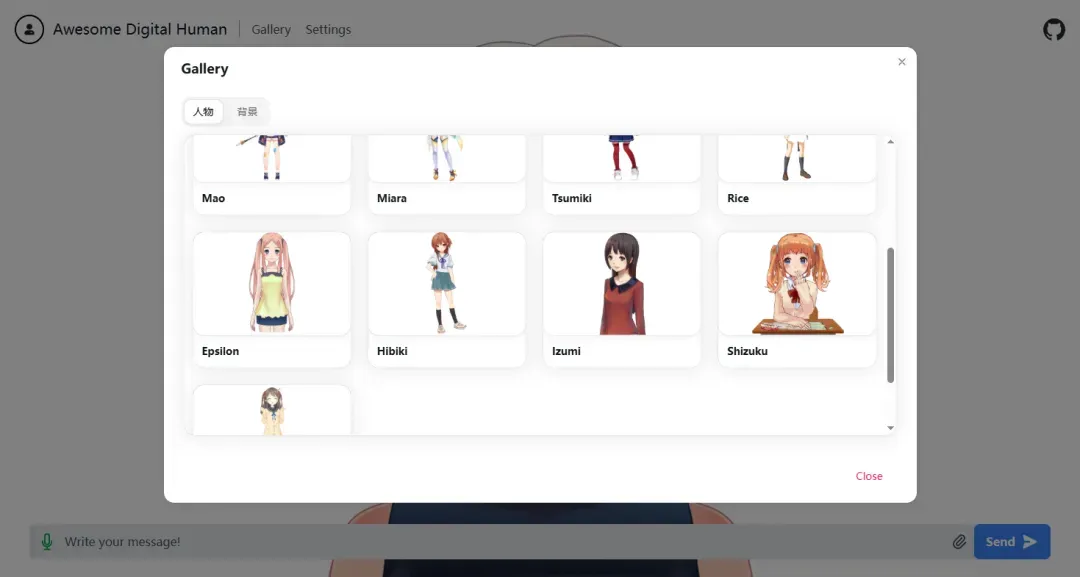Open Settings from the top navigation

point(328,30)
